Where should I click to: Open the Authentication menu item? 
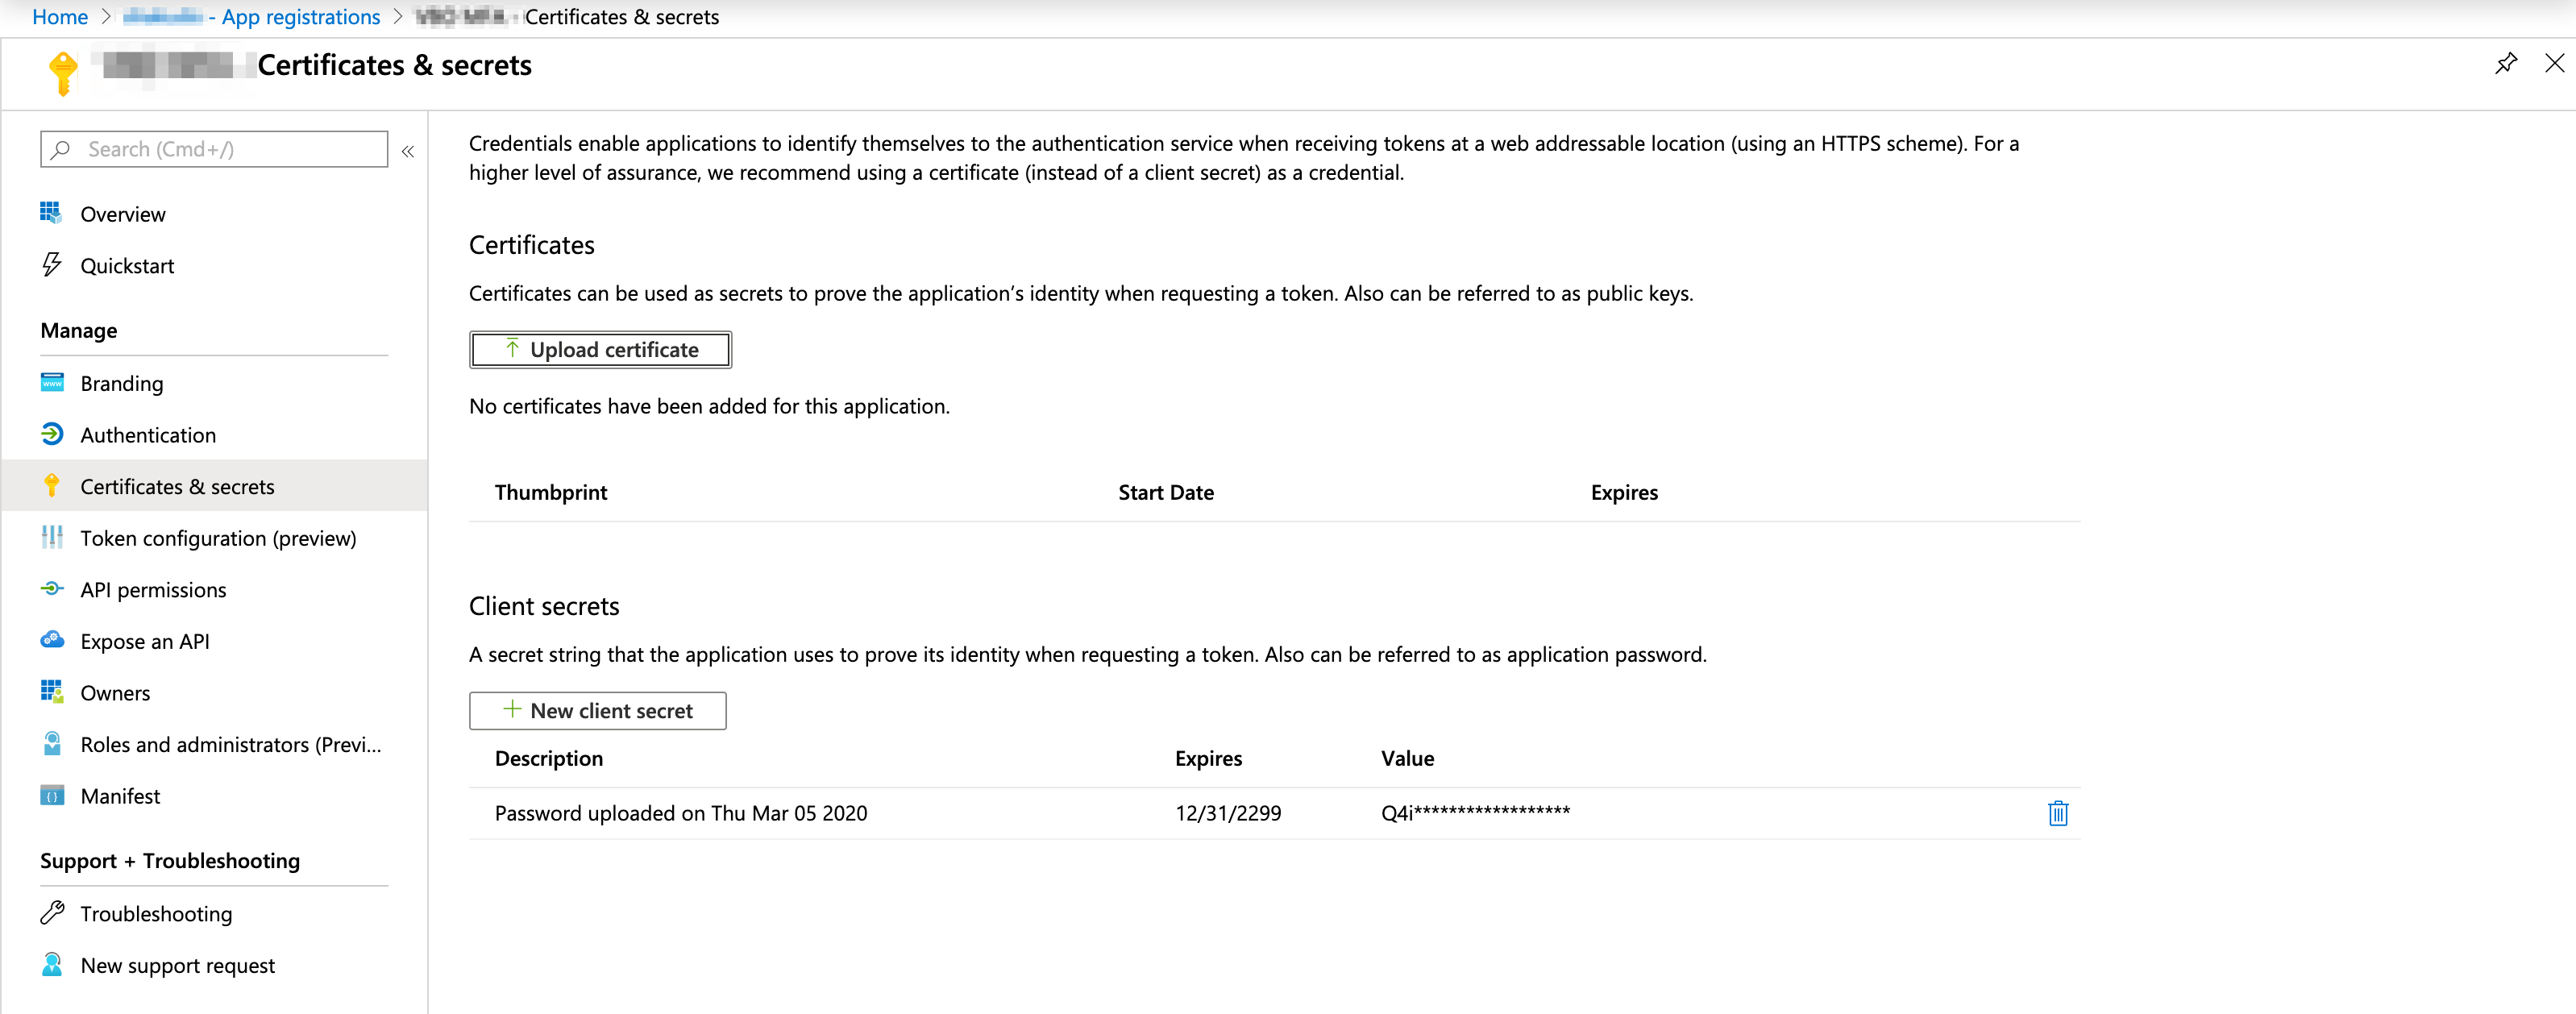point(148,435)
